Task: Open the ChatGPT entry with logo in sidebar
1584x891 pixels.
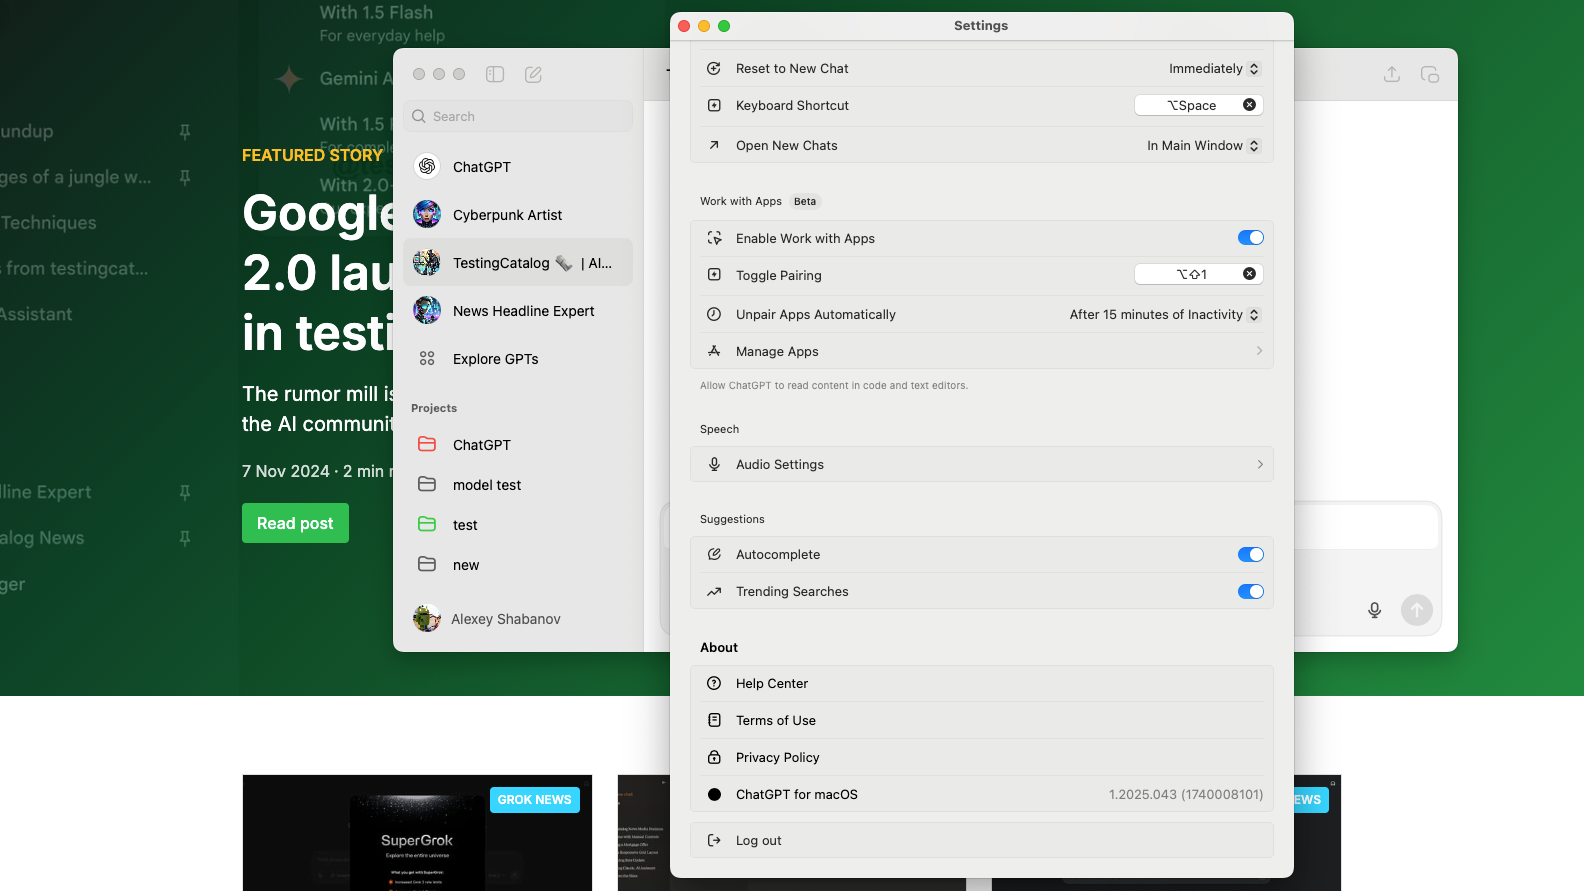Action: point(518,167)
